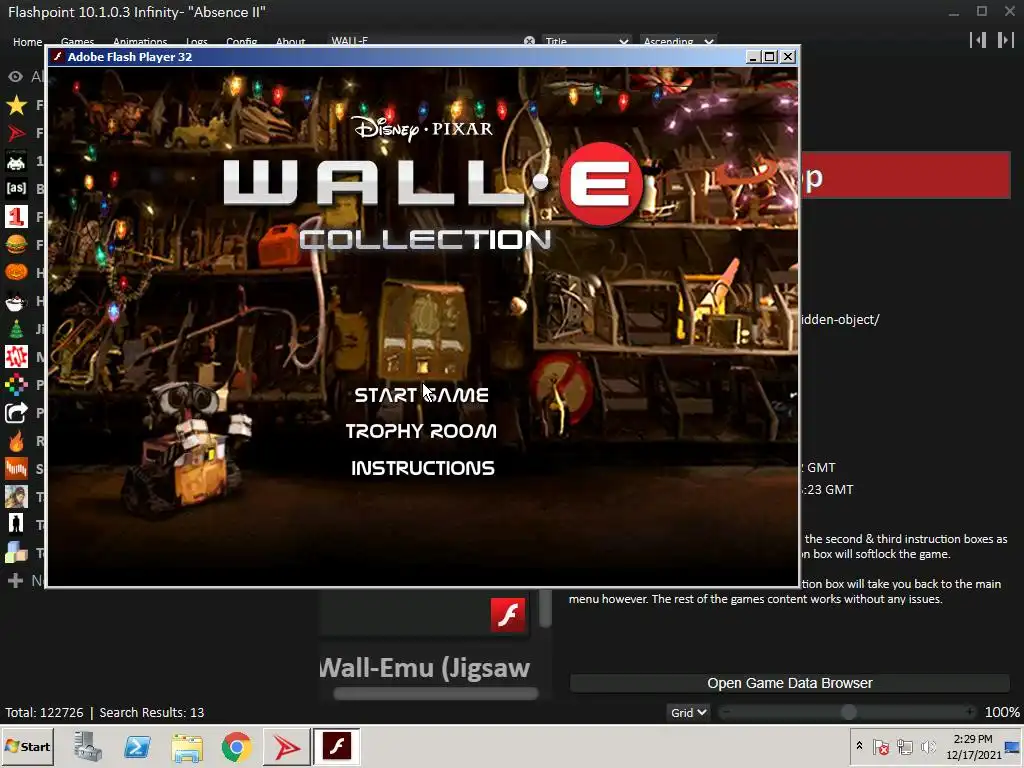Viewport: 1024px width, 768px height.
Task: Select the red Newgrounds-style gear playlist icon
Action: pos(16,357)
